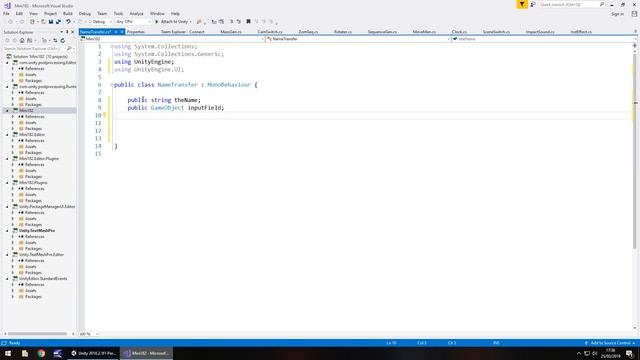
Task: Click the Solution Explorer horizontal scrollbar
Action: [x=38, y=334]
